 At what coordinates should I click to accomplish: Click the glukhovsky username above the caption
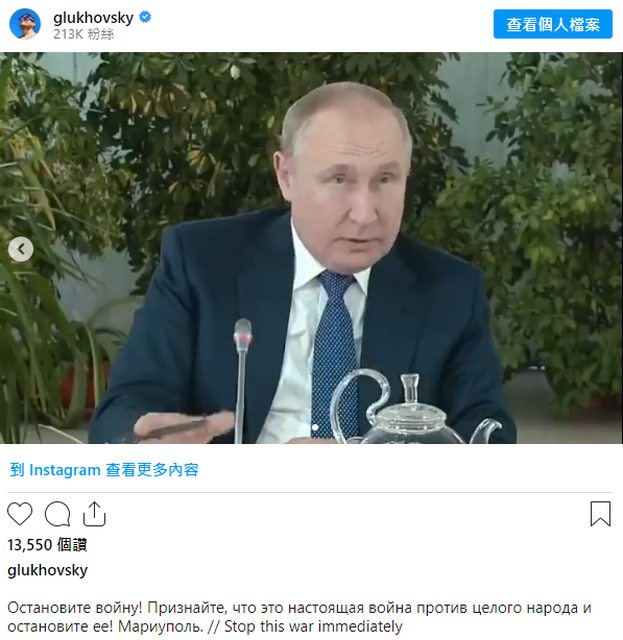coord(47,570)
